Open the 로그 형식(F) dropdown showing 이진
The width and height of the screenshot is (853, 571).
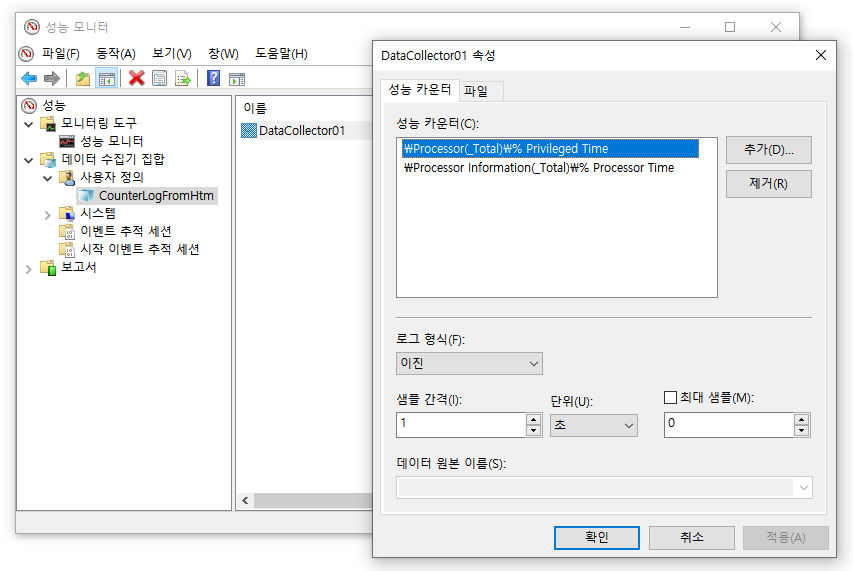point(469,363)
